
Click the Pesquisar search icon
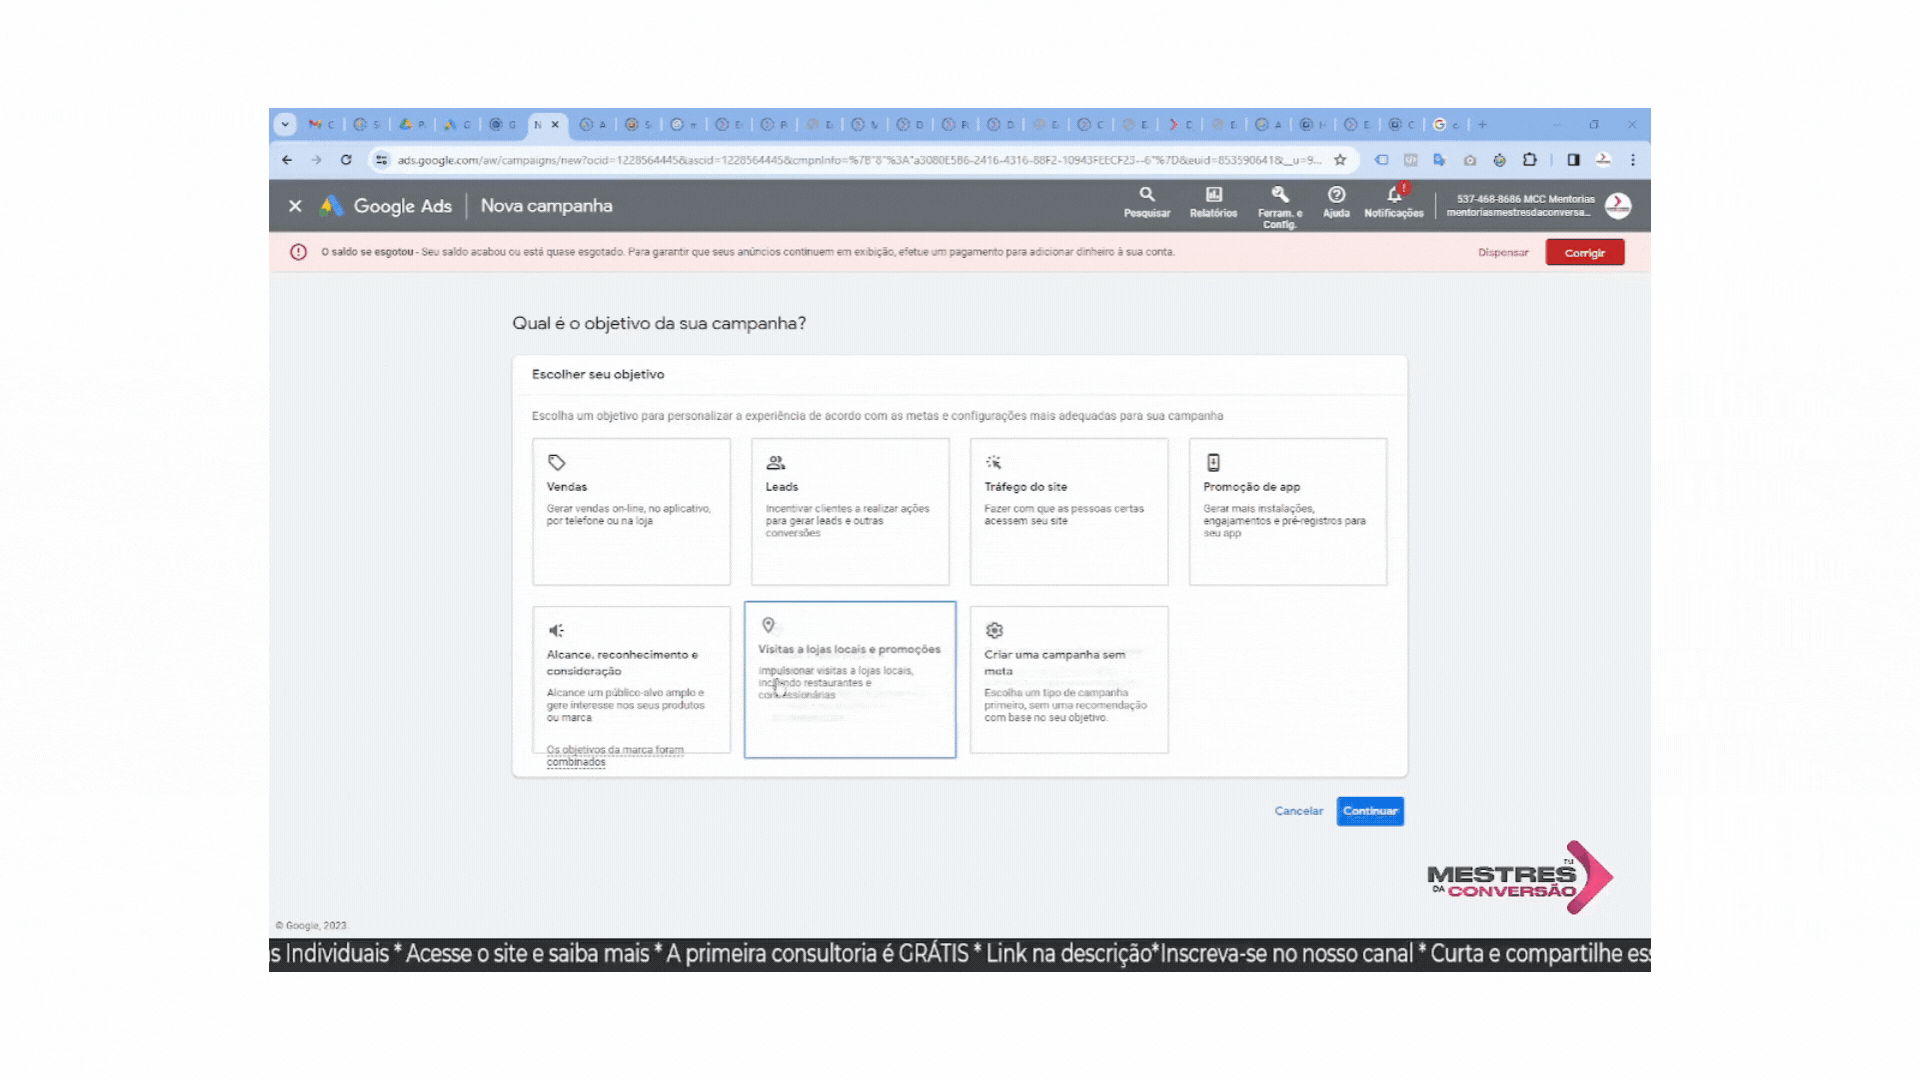point(1146,195)
